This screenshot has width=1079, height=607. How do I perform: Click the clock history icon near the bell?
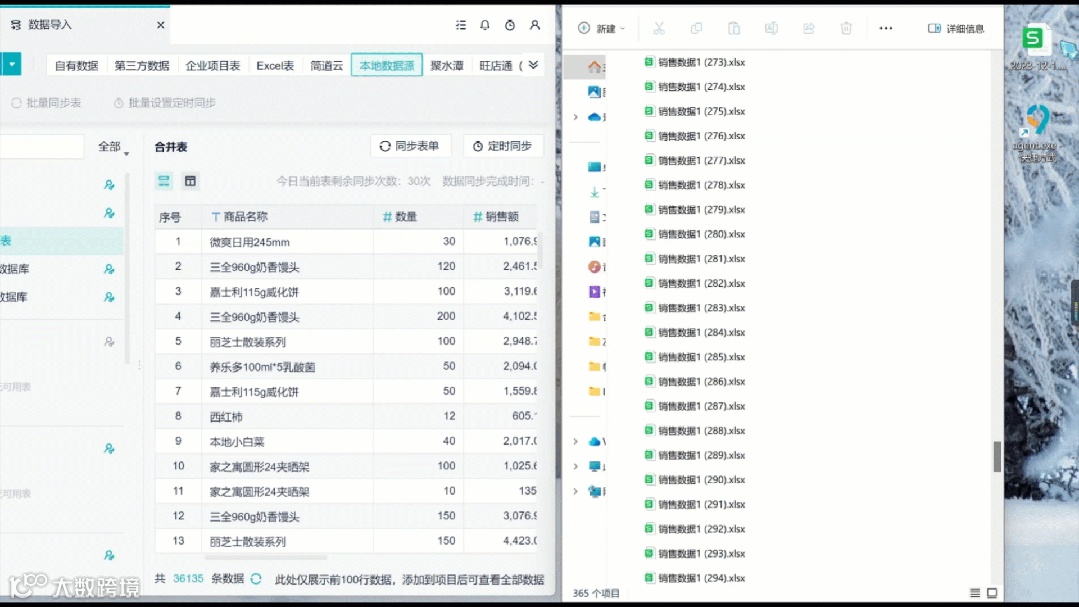tap(510, 25)
